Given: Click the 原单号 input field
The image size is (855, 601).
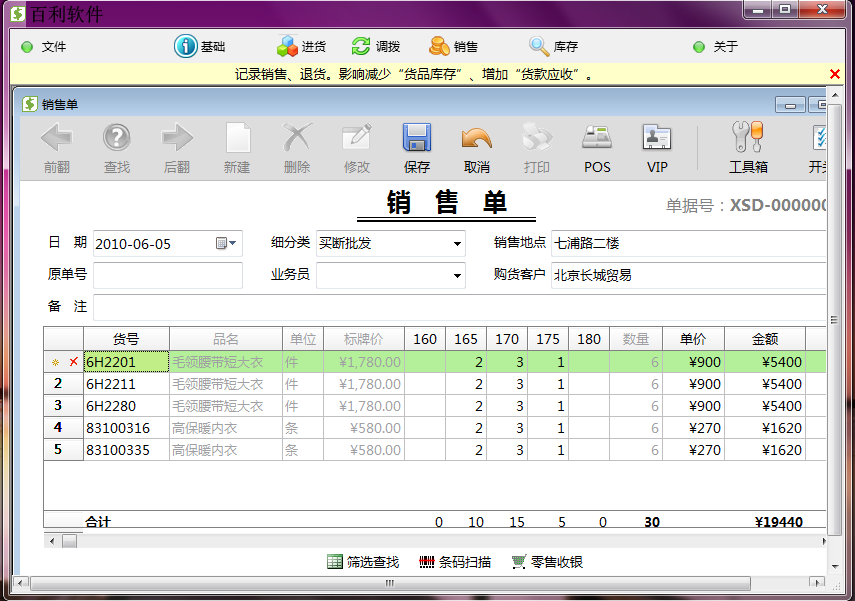Looking at the screenshot, I should [x=168, y=275].
